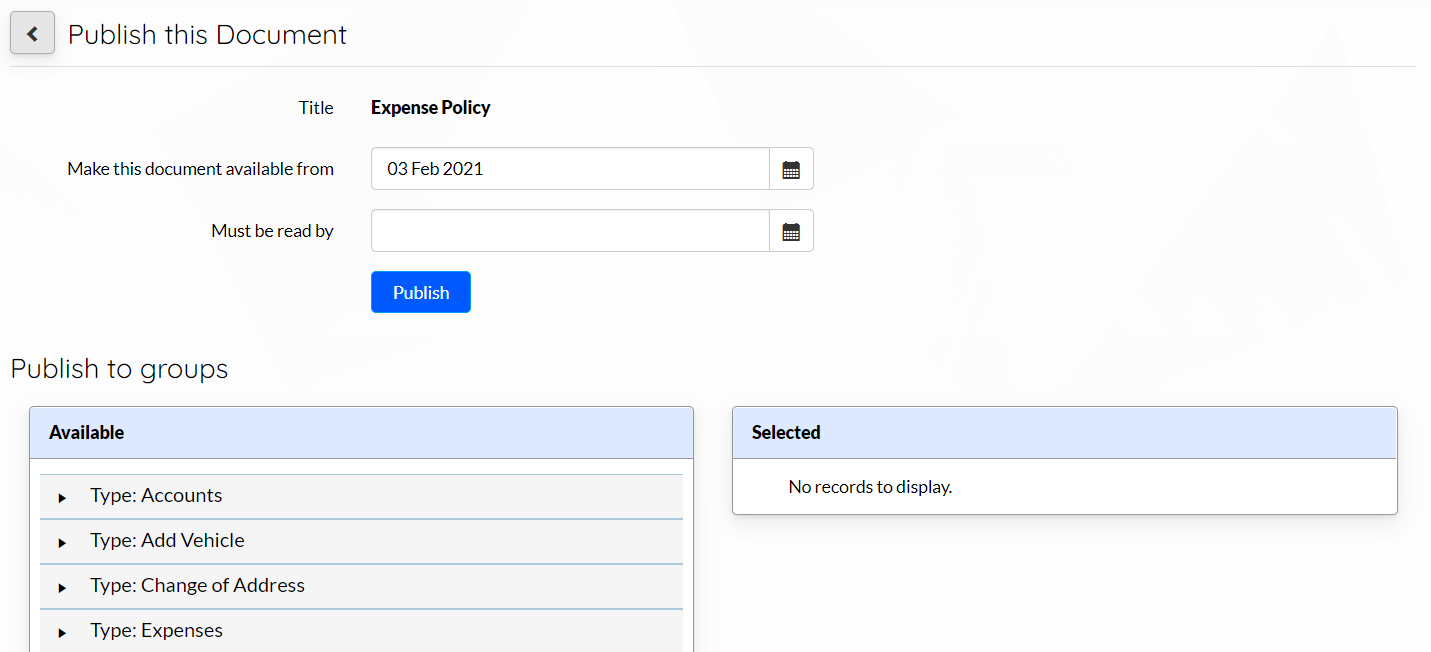Open calendar for available-from date
The image size is (1431, 652).
(791, 169)
